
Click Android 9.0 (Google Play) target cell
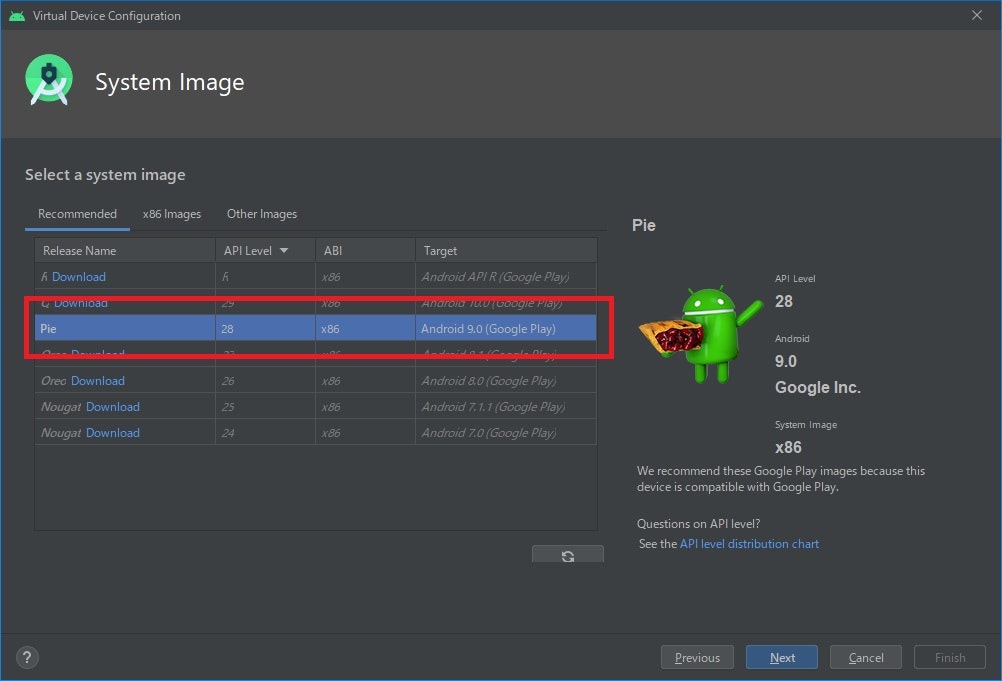click(506, 328)
